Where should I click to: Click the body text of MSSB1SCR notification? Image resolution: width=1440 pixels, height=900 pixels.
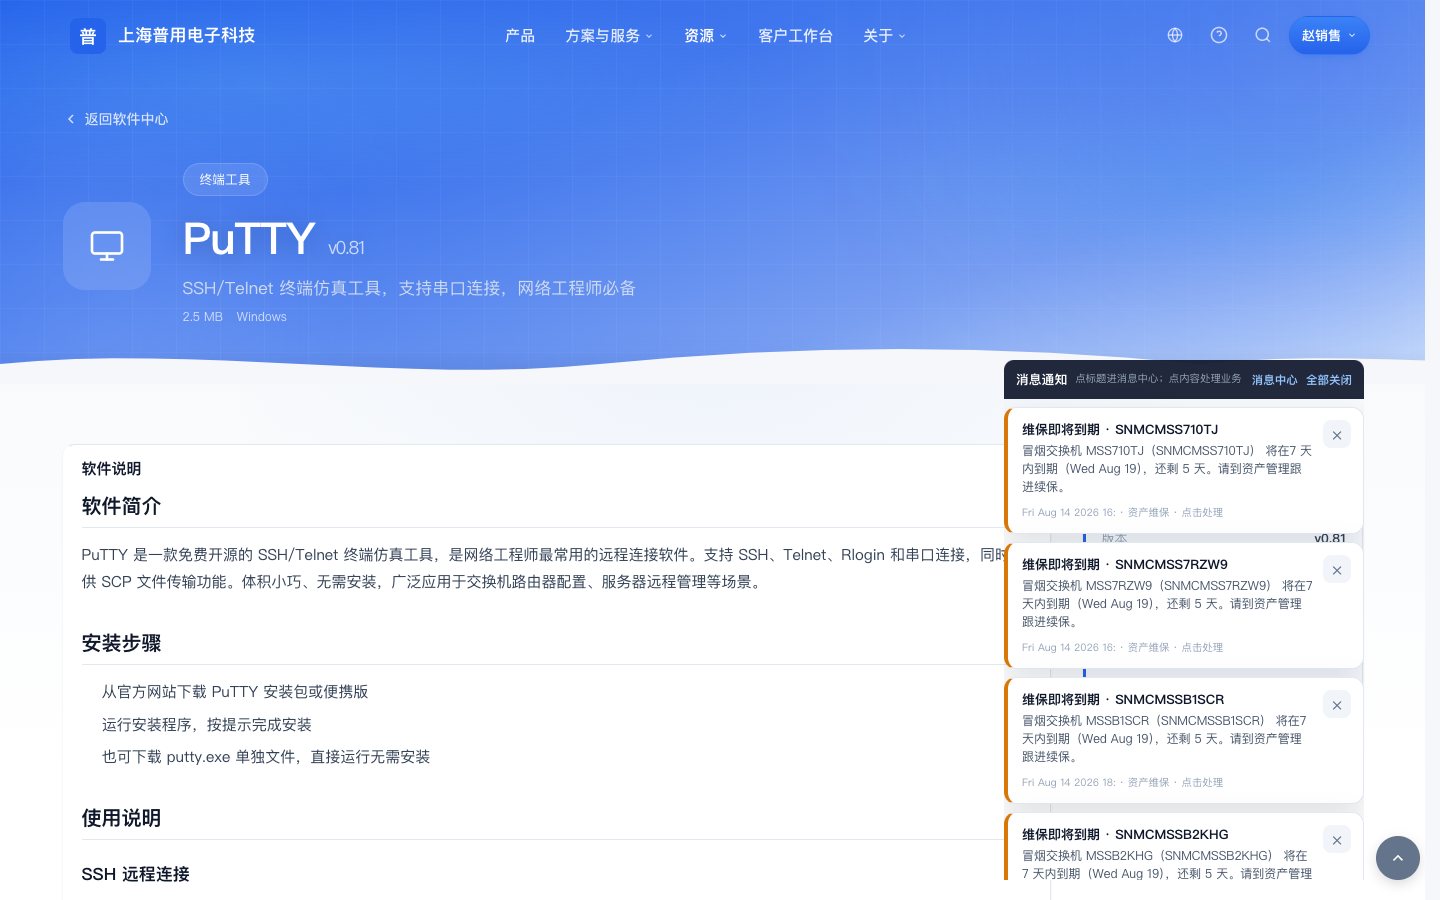coord(1165,739)
